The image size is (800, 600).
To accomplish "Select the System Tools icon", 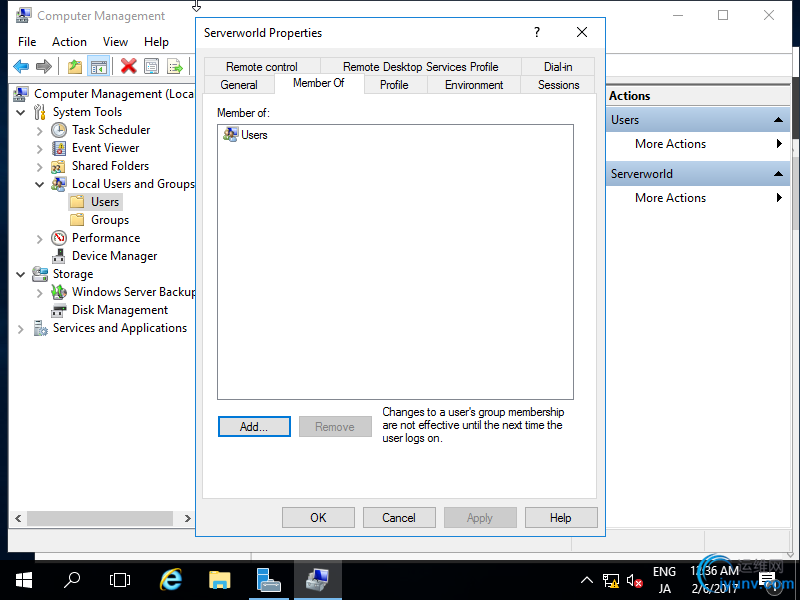I will tap(40, 112).
